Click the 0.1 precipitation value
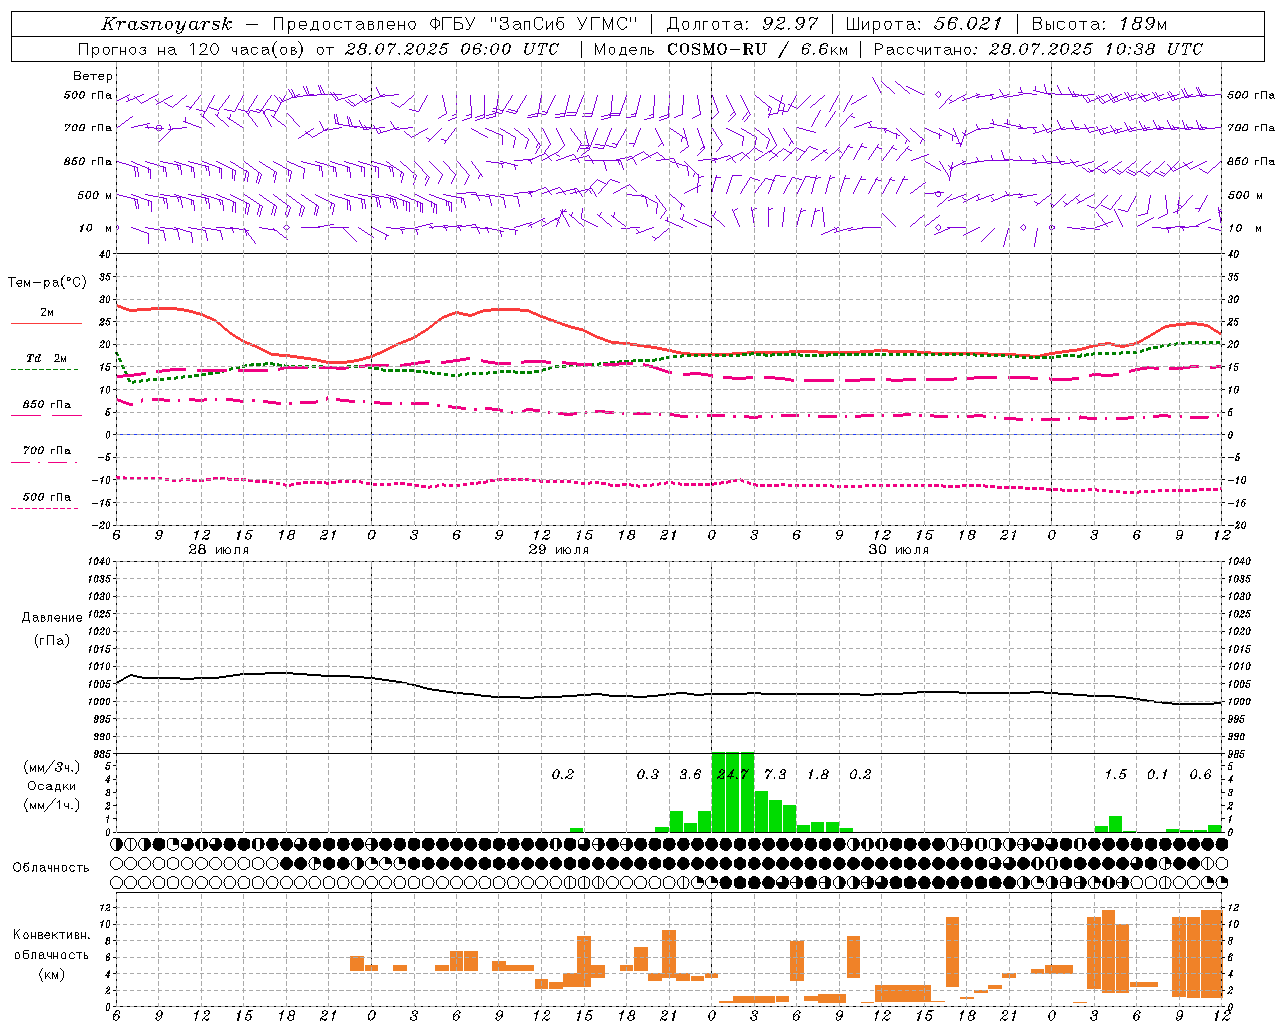1280x1024 pixels. (x=1157, y=774)
